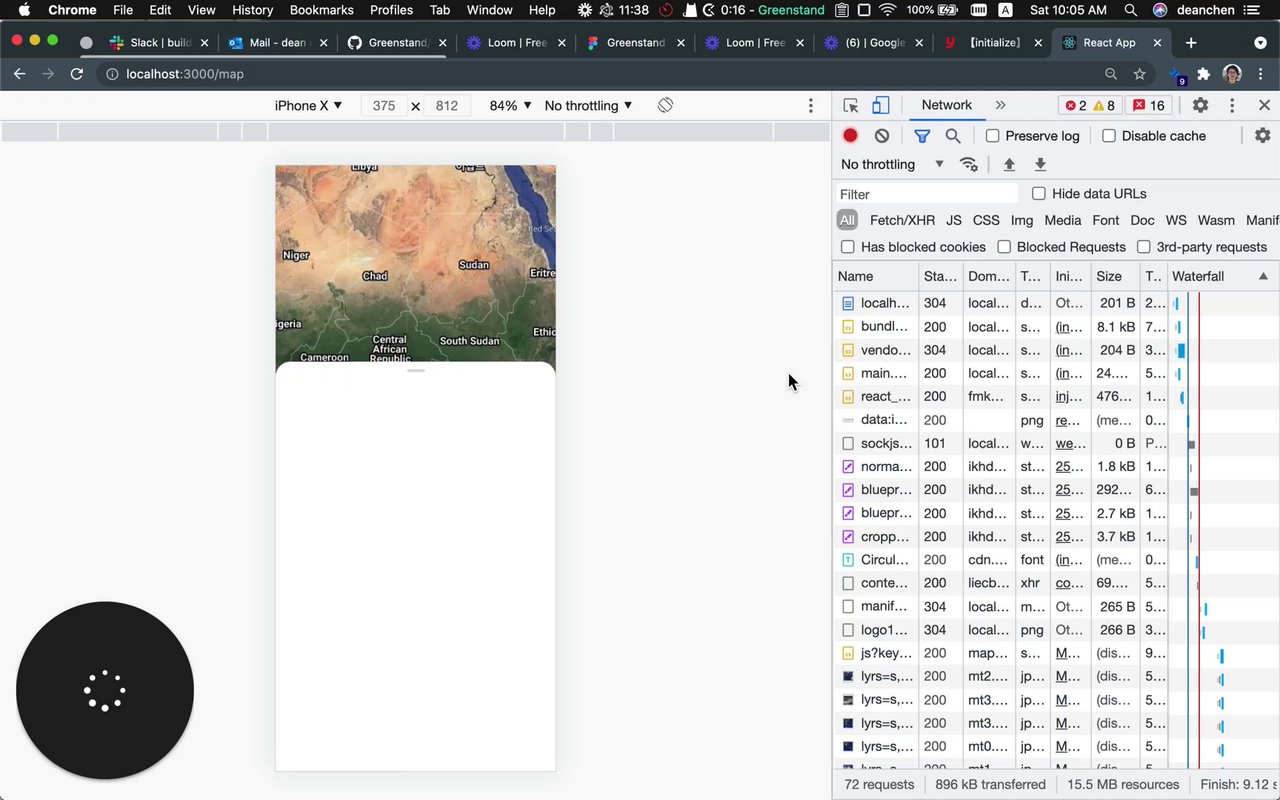Open the iPhone X device dropdown
Viewport: 1280px width, 800px height.
(309, 105)
